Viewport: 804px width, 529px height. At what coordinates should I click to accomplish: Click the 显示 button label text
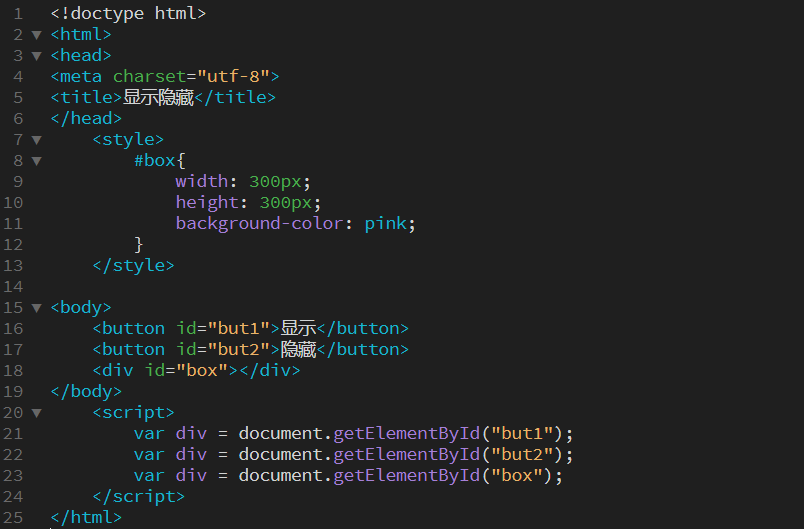[x=298, y=329]
